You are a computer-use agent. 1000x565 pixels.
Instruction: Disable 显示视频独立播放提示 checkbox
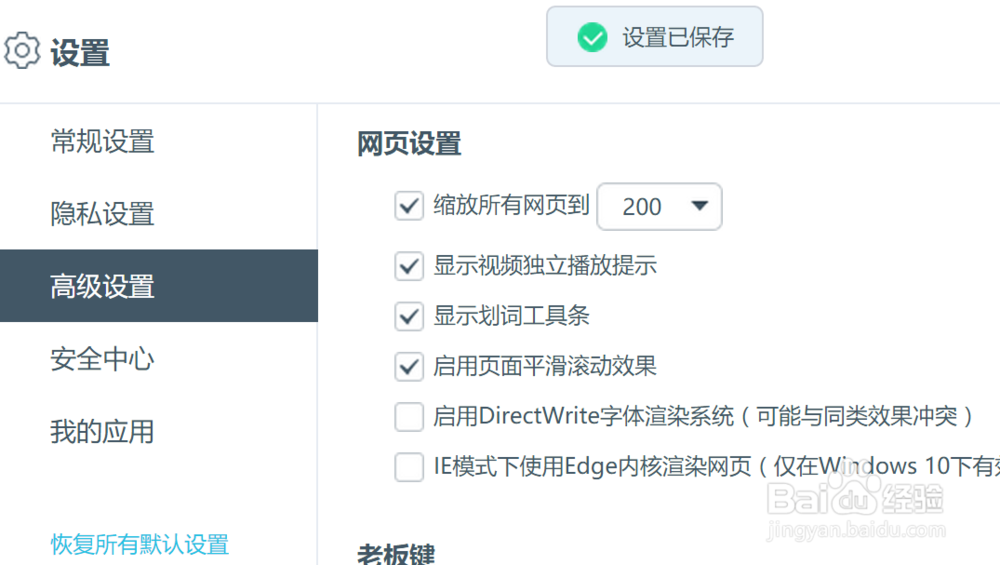coord(409,266)
